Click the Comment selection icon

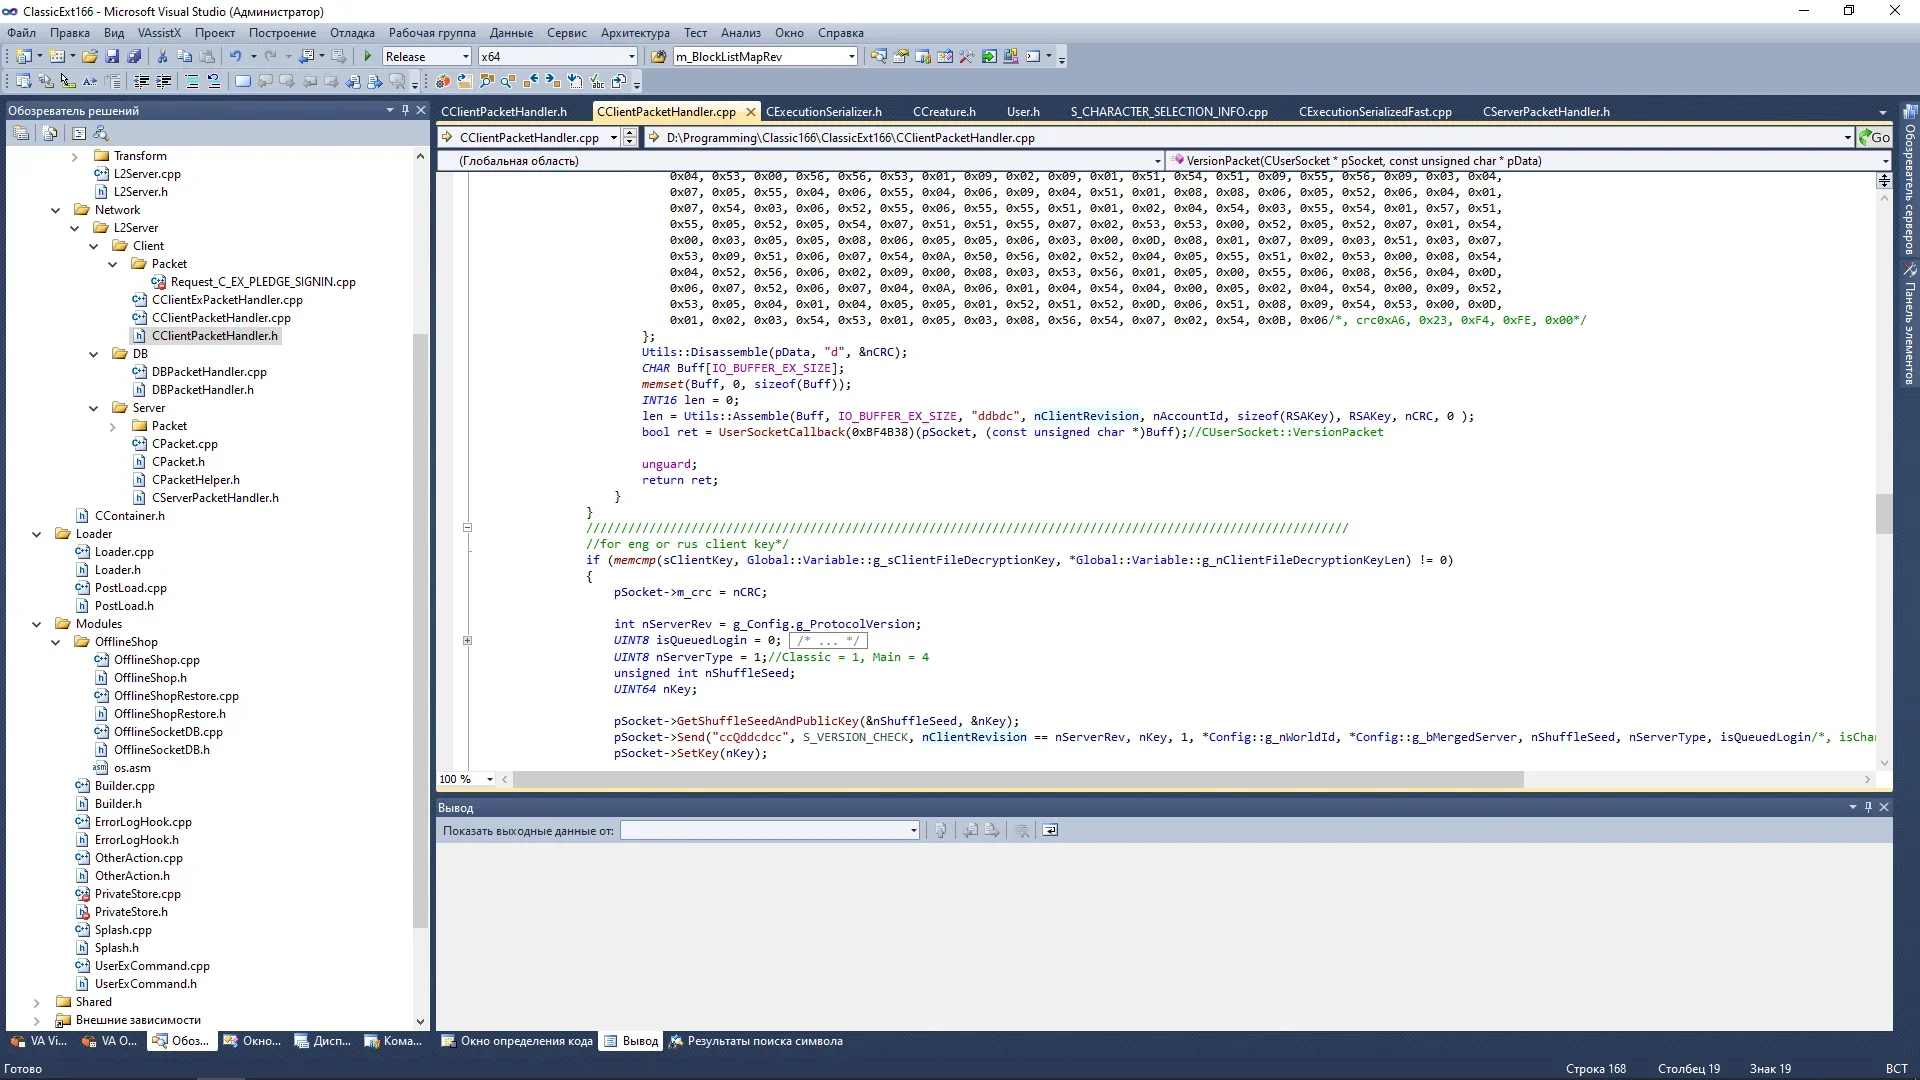tap(192, 82)
